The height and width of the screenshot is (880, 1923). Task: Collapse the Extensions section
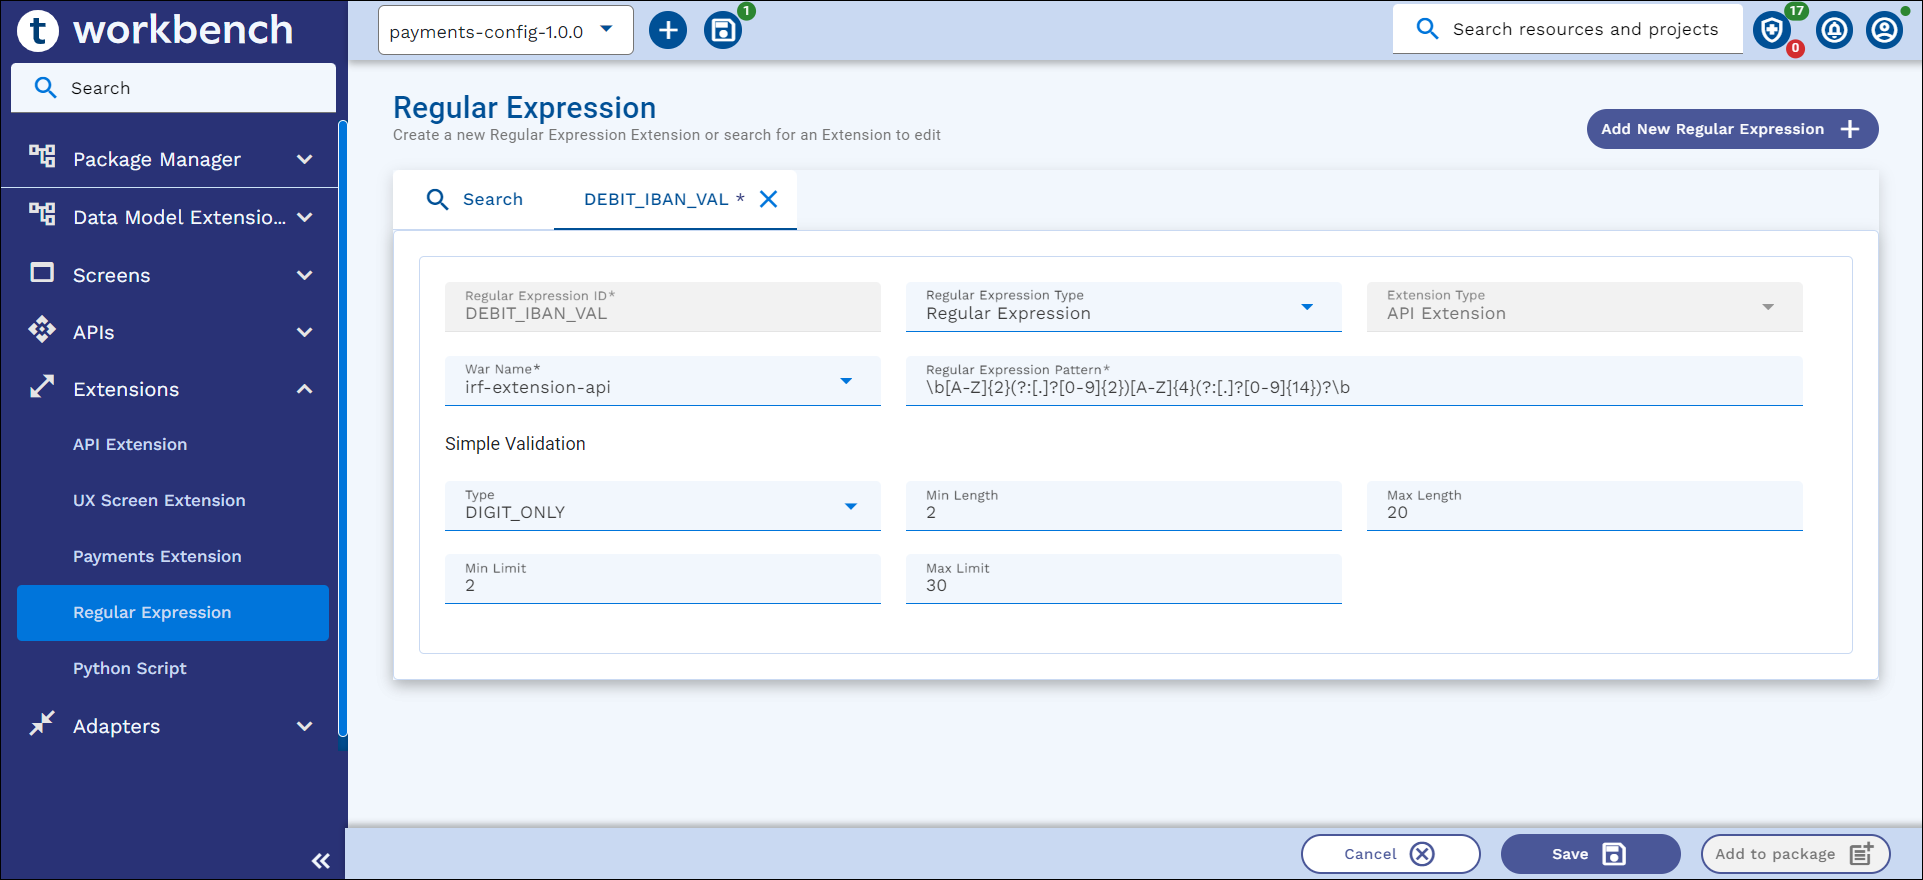point(304,389)
